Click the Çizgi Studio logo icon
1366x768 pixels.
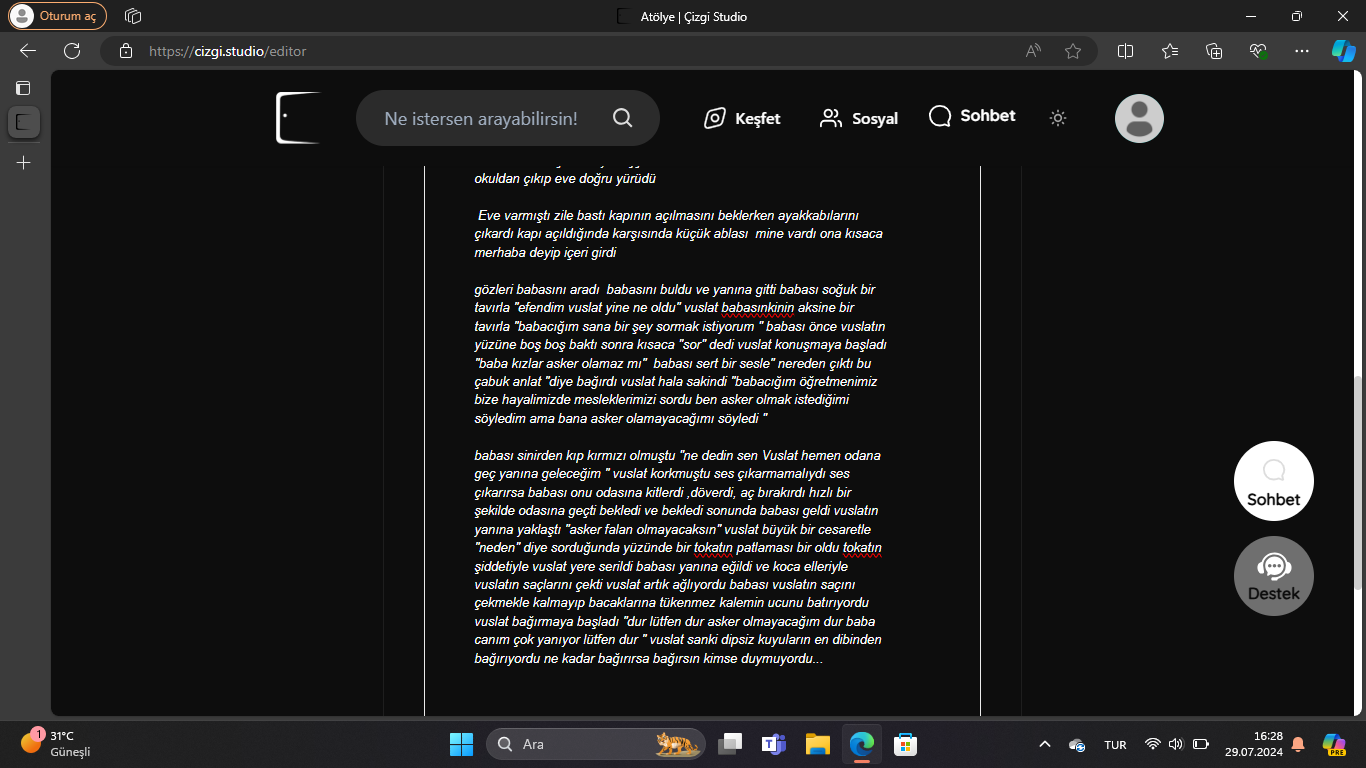coord(298,118)
